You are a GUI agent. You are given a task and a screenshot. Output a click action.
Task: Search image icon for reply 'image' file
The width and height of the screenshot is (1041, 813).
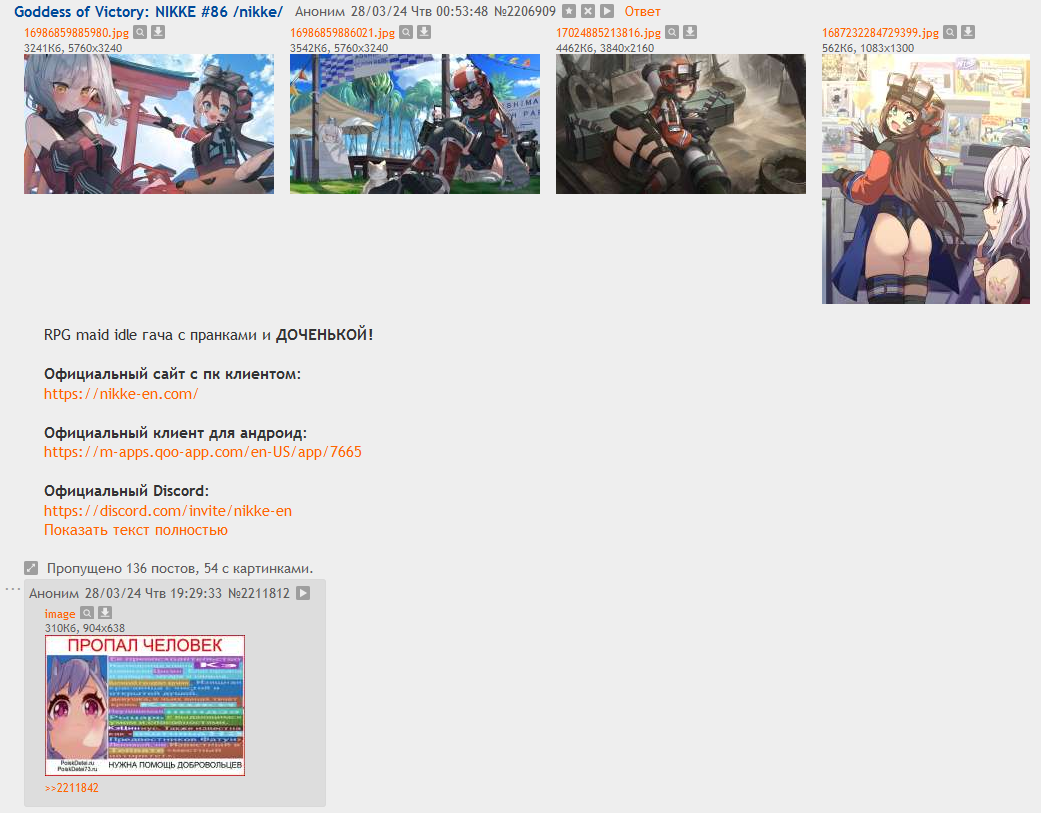coord(87,613)
